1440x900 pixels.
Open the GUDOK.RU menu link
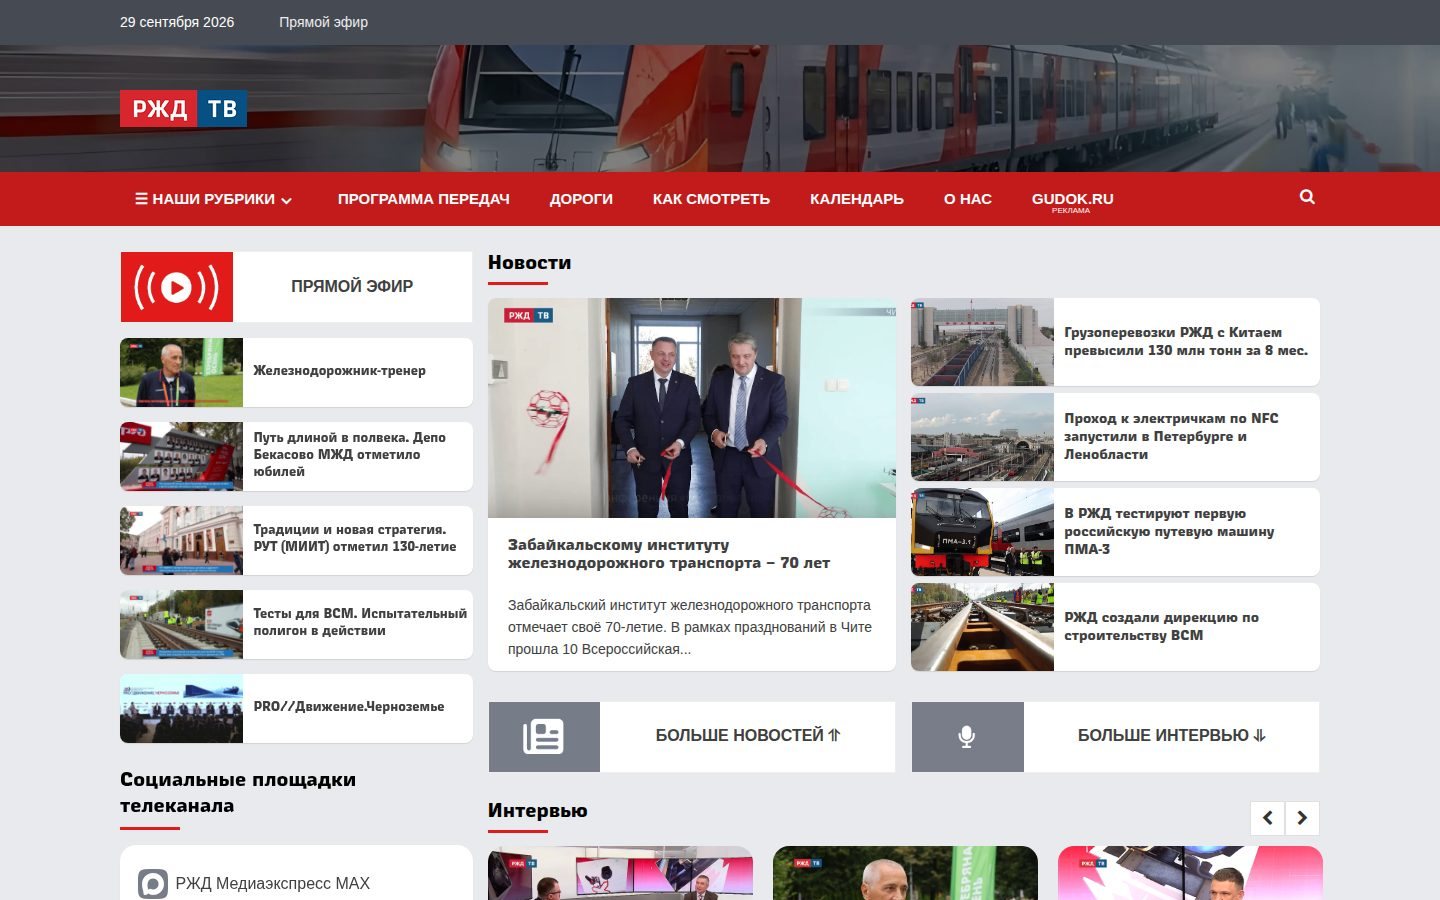[1072, 199]
